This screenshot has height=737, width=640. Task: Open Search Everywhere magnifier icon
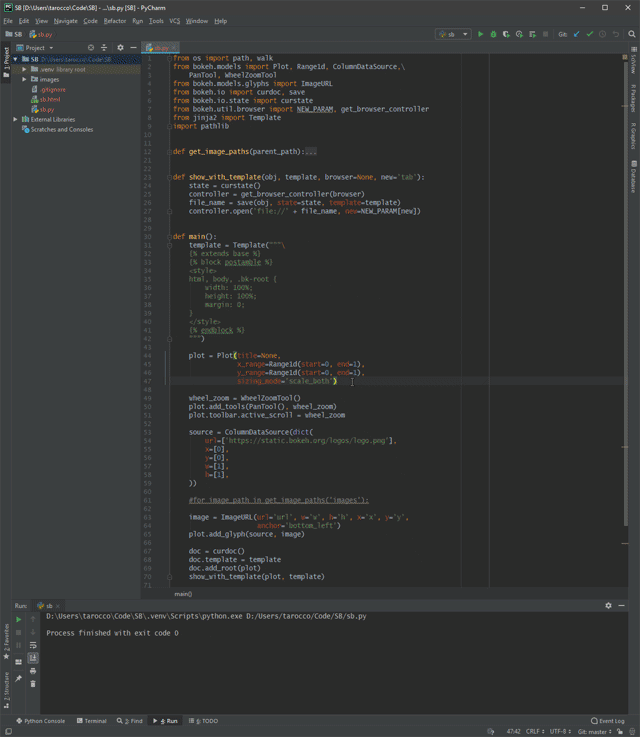pyautogui.click(x=632, y=34)
